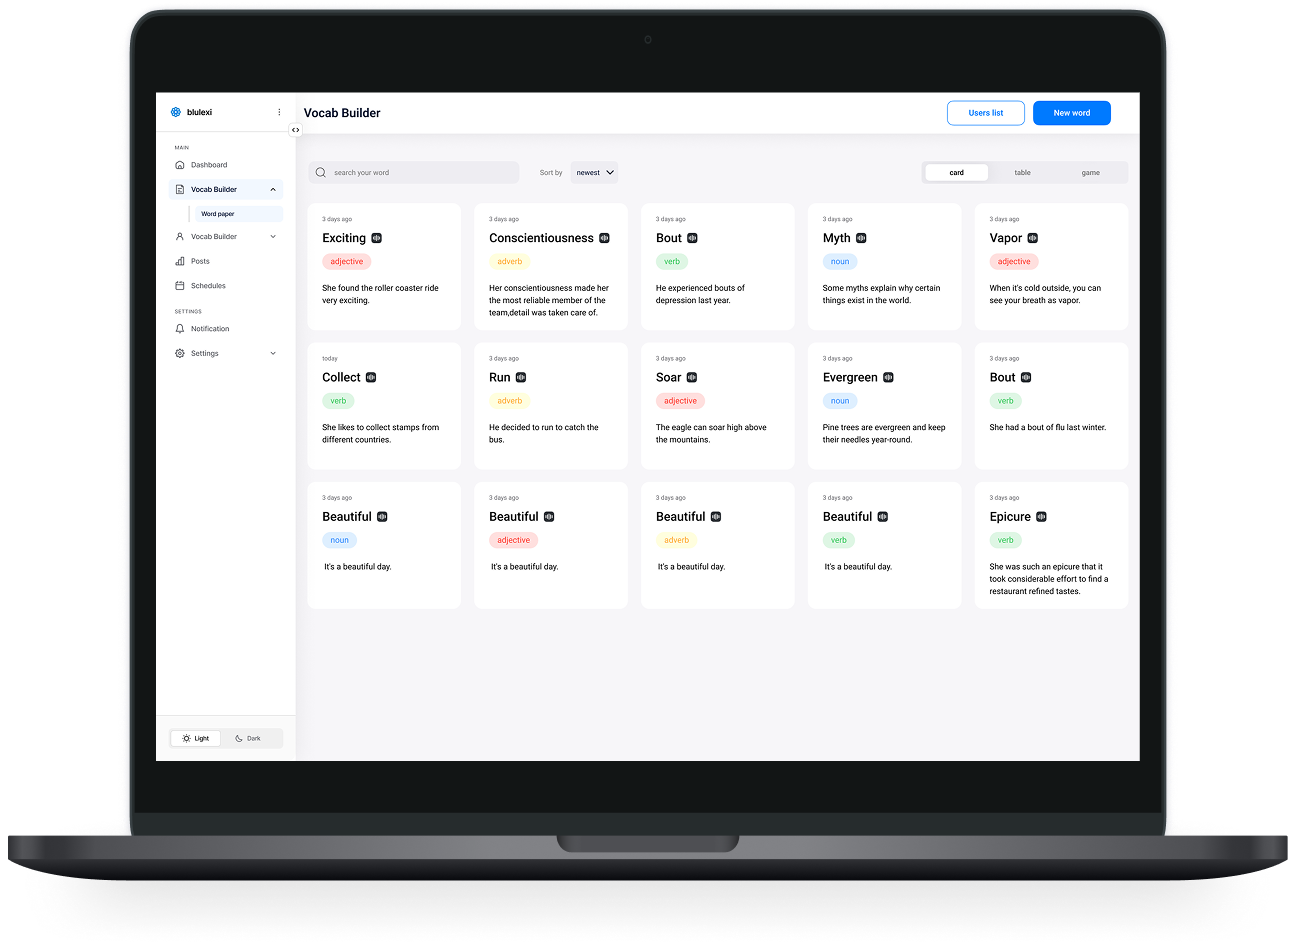Click the speaker icon next to Epicure

coord(1041,517)
